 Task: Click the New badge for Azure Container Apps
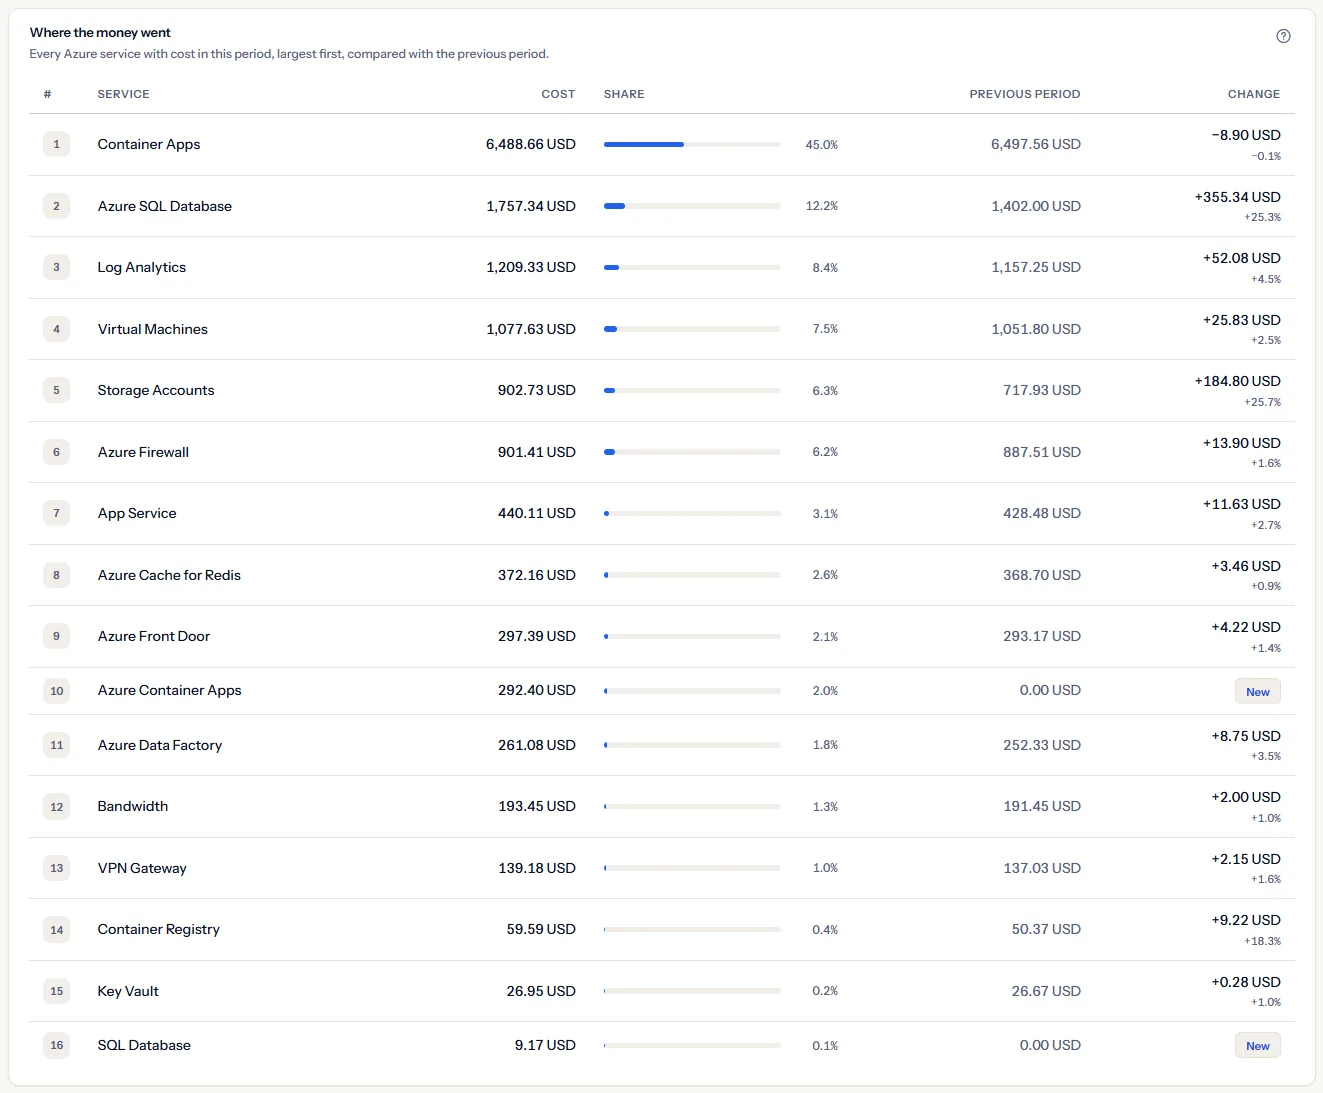[1258, 691]
